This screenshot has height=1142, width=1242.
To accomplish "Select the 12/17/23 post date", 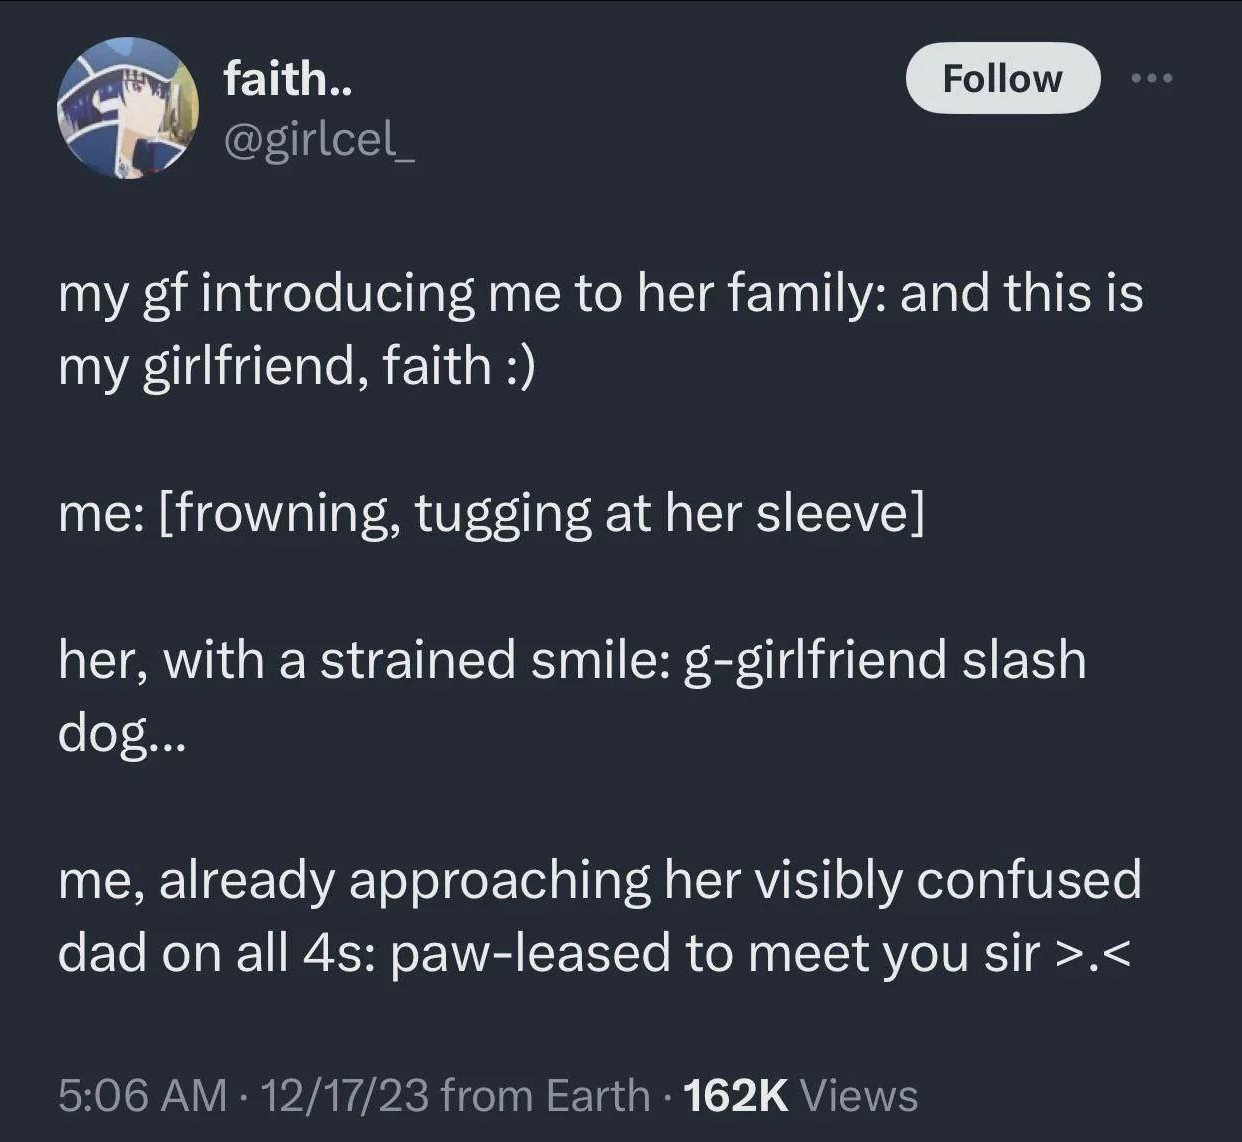I will (x=344, y=1095).
